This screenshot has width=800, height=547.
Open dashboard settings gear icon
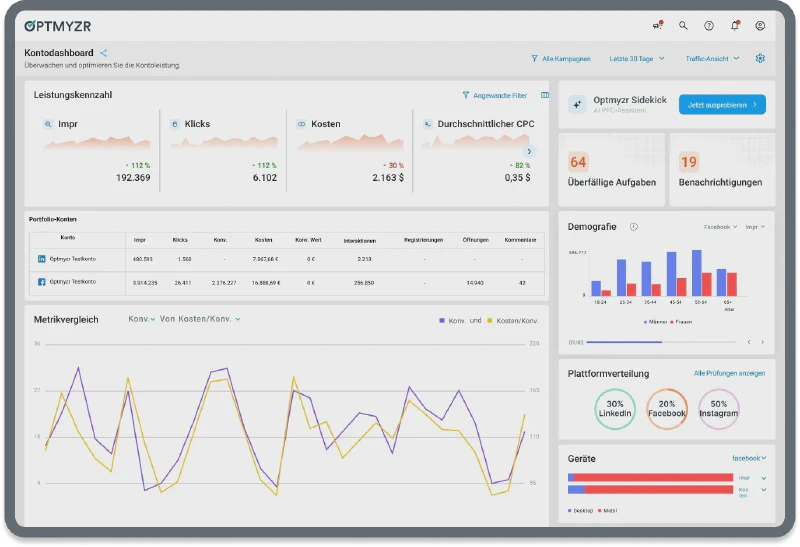click(760, 59)
